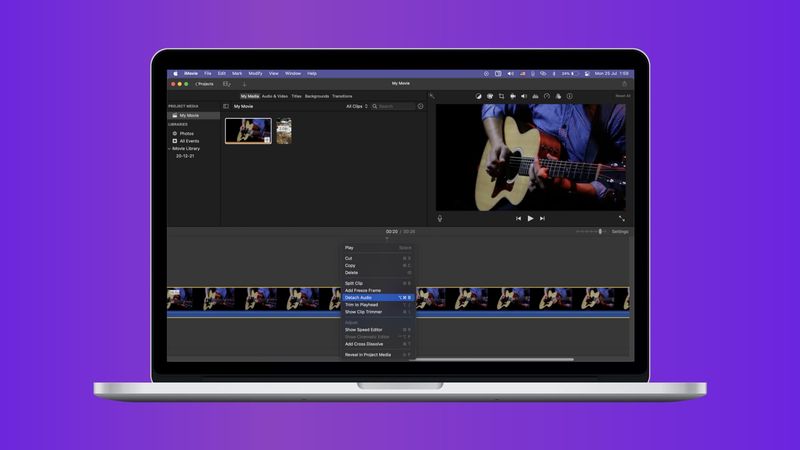Click the media library list toggle icon in toolbar

pyautogui.click(x=227, y=84)
